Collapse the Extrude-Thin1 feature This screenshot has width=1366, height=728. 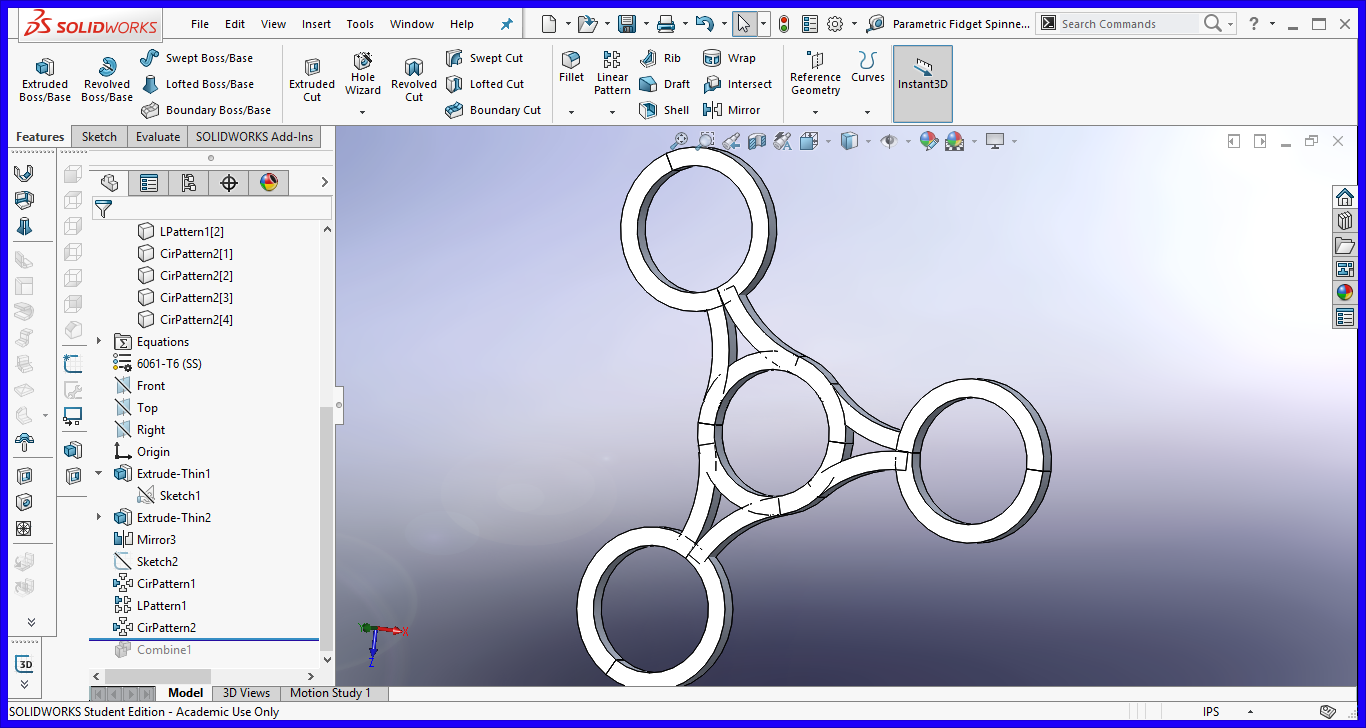(x=99, y=474)
